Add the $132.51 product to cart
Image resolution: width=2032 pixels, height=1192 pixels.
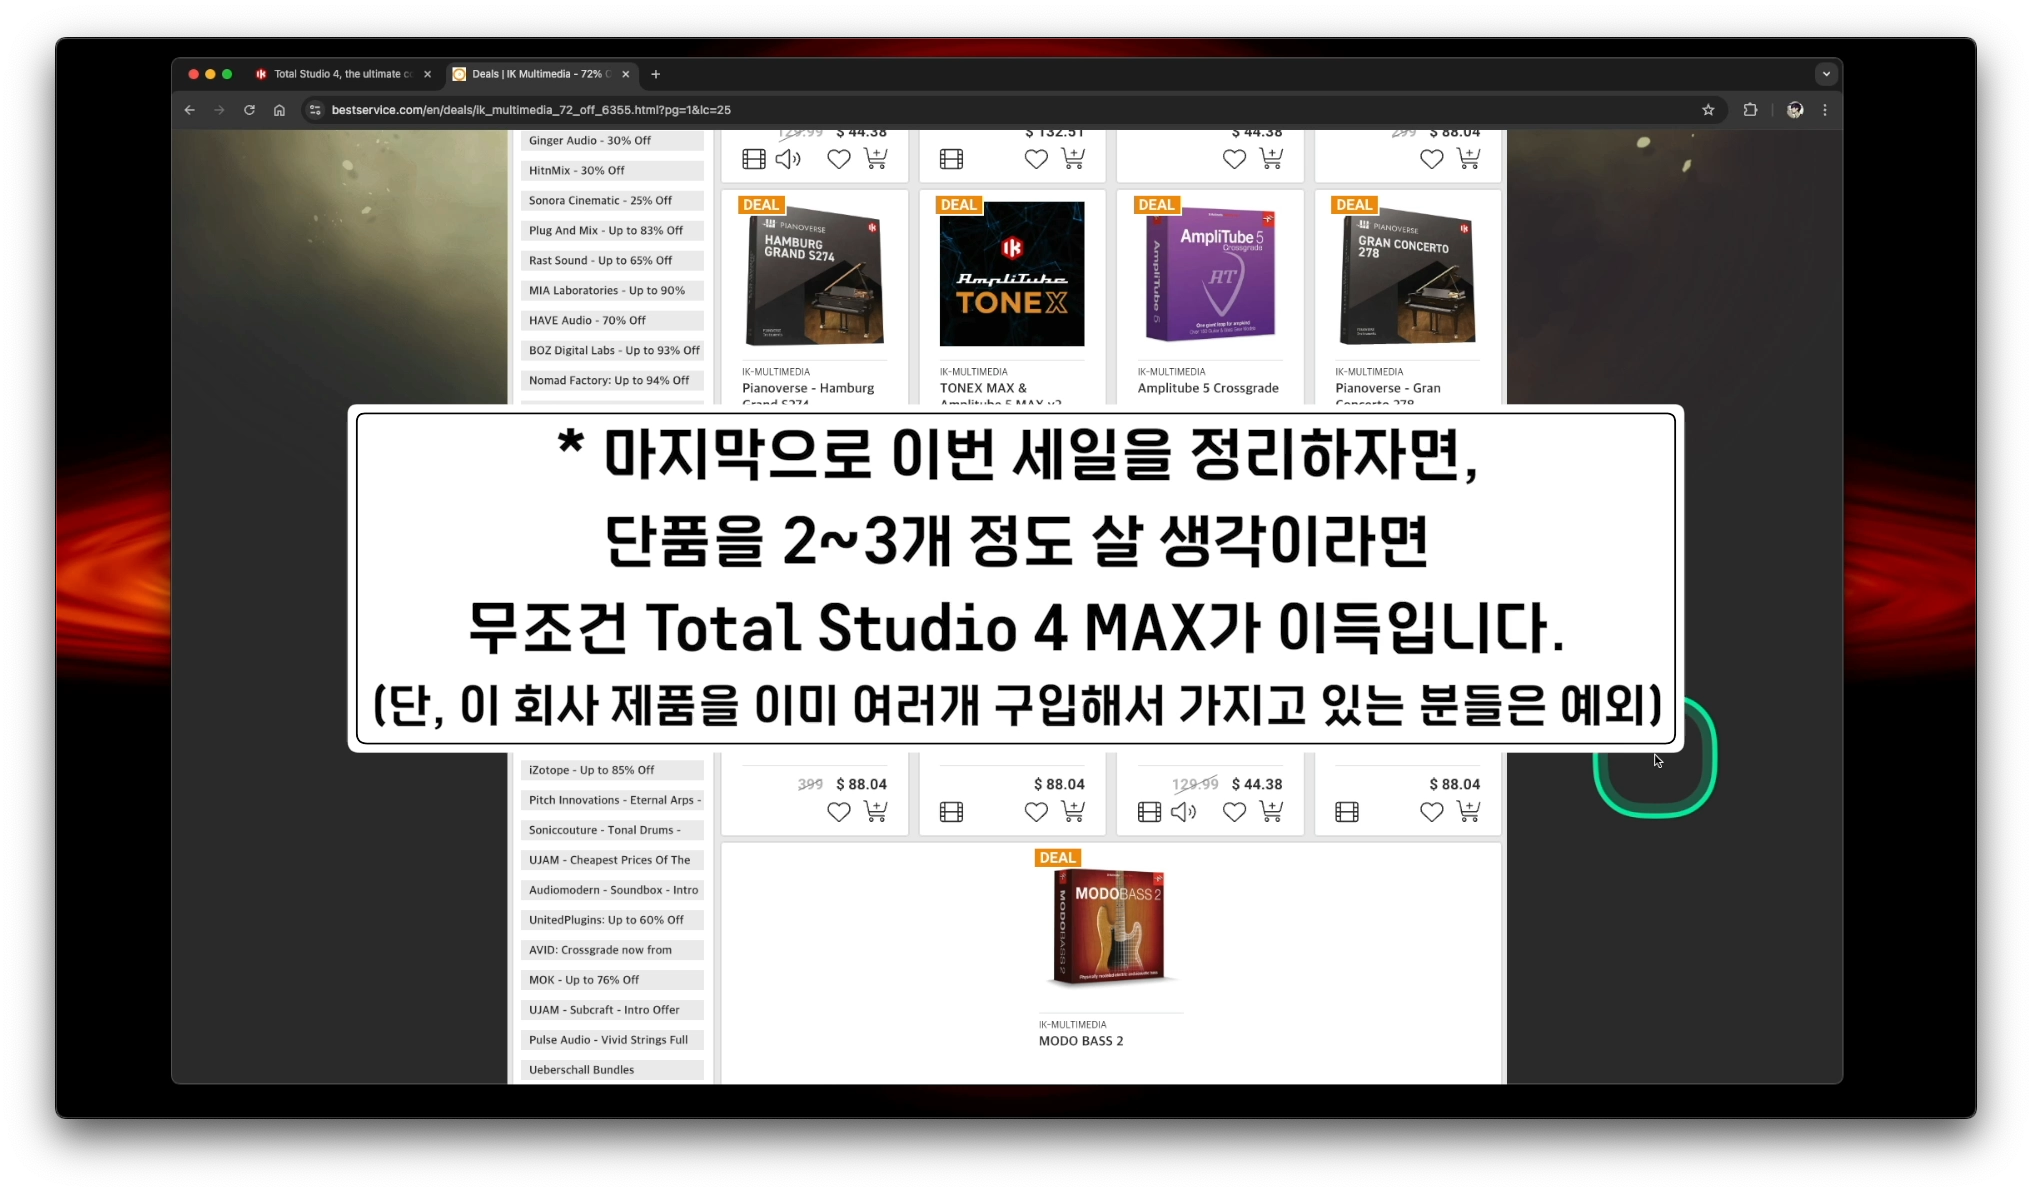1073,158
